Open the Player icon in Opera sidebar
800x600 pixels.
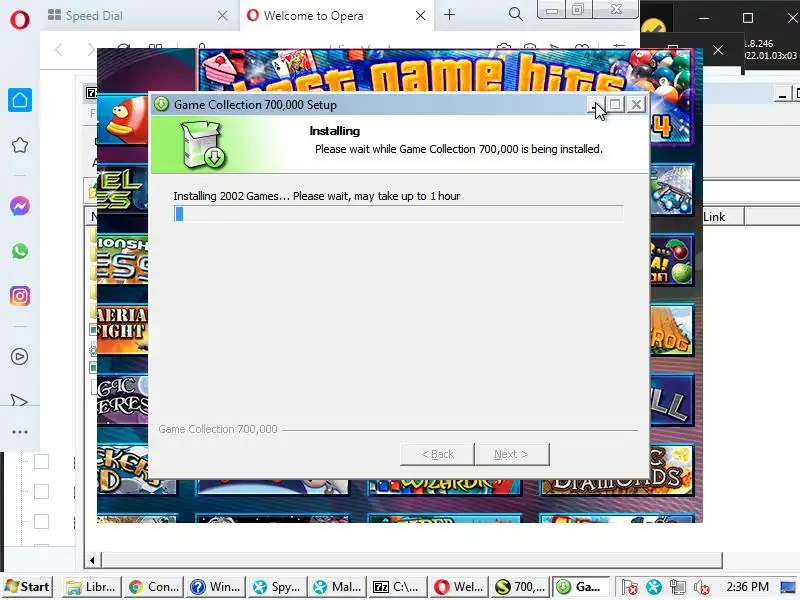(20, 356)
